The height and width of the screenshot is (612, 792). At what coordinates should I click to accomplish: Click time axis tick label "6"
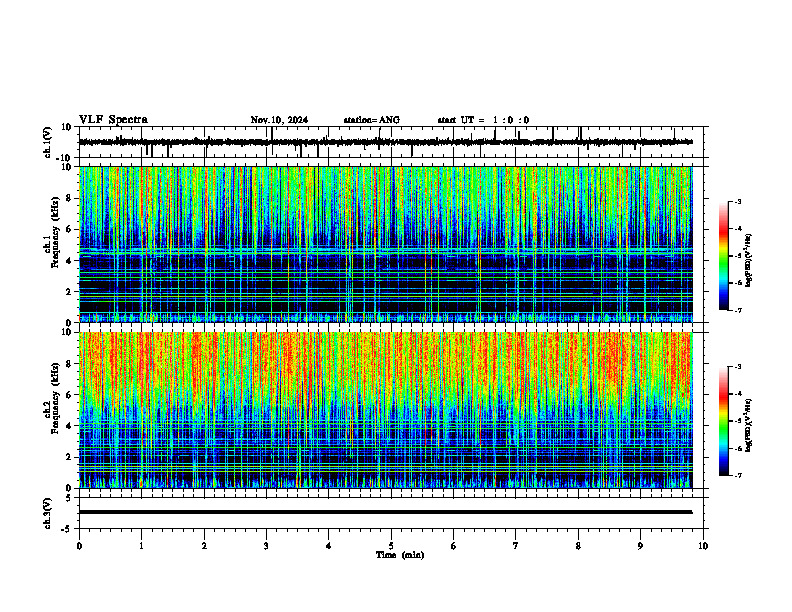(x=454, y=546)
